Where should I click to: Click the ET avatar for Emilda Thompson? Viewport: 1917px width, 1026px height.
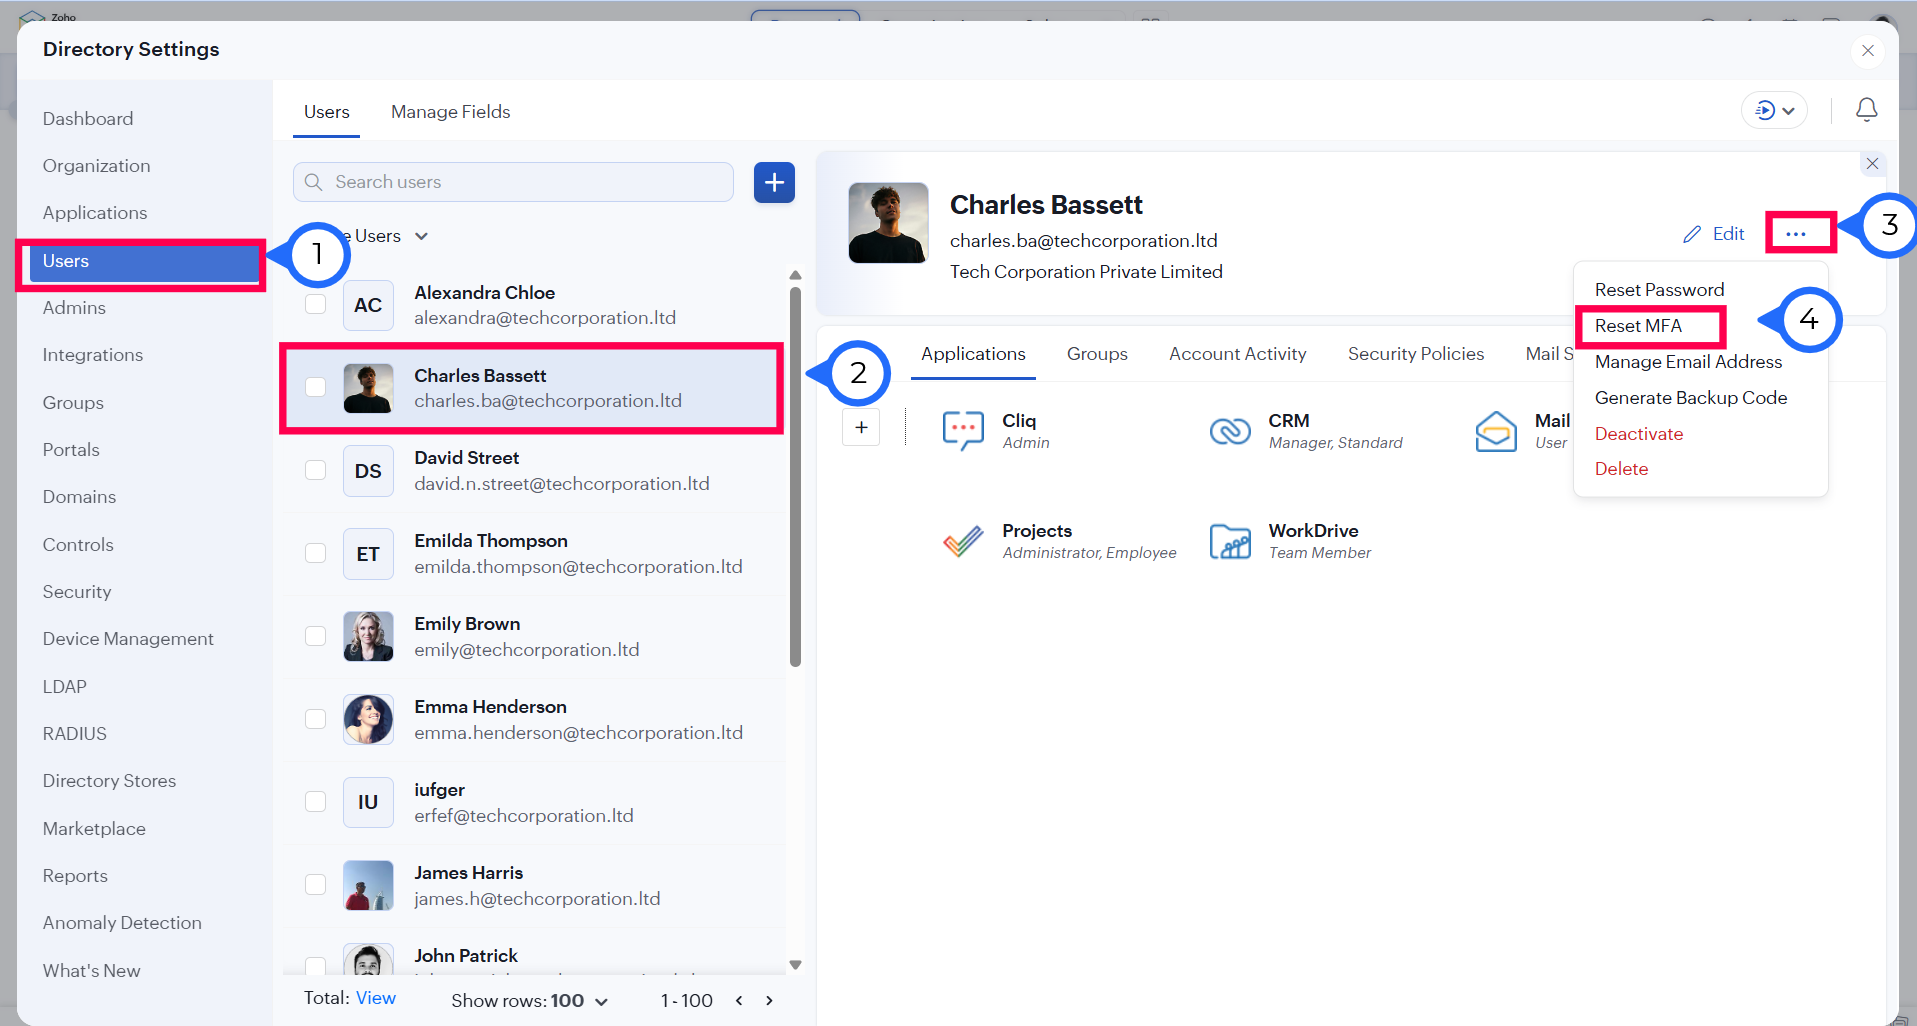coord(368,554)
